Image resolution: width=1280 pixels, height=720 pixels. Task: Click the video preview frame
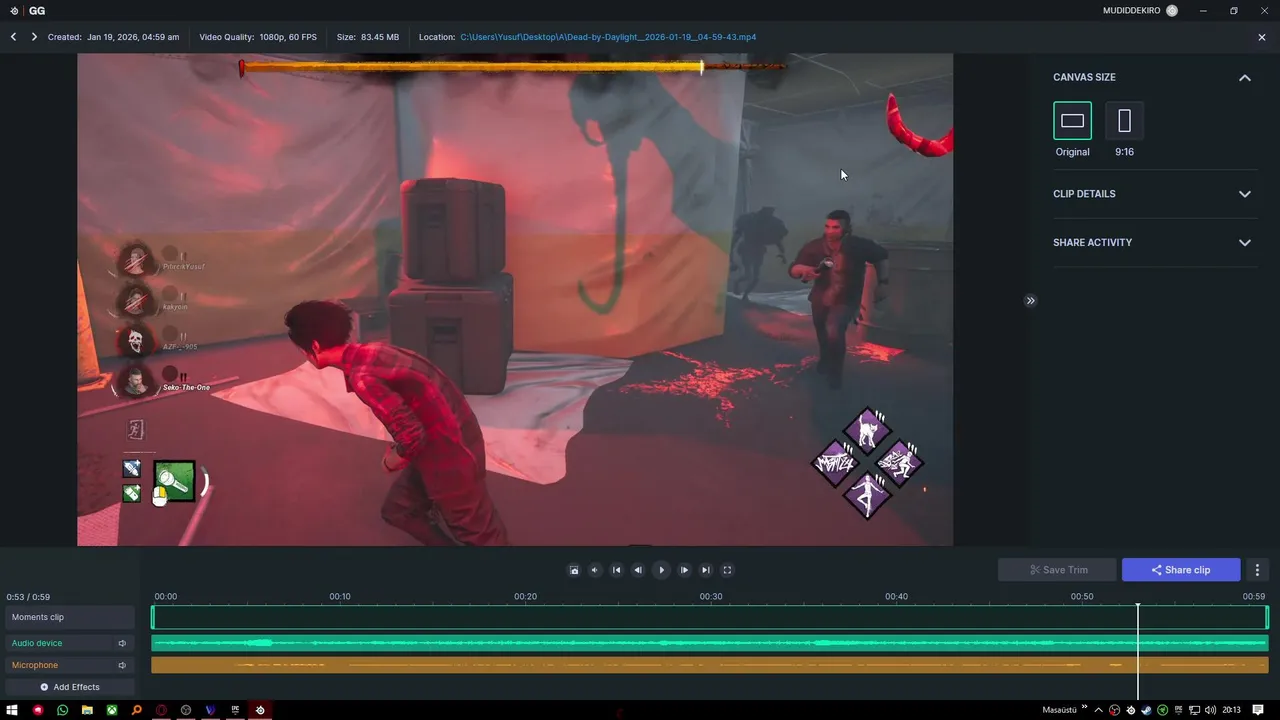515,300
